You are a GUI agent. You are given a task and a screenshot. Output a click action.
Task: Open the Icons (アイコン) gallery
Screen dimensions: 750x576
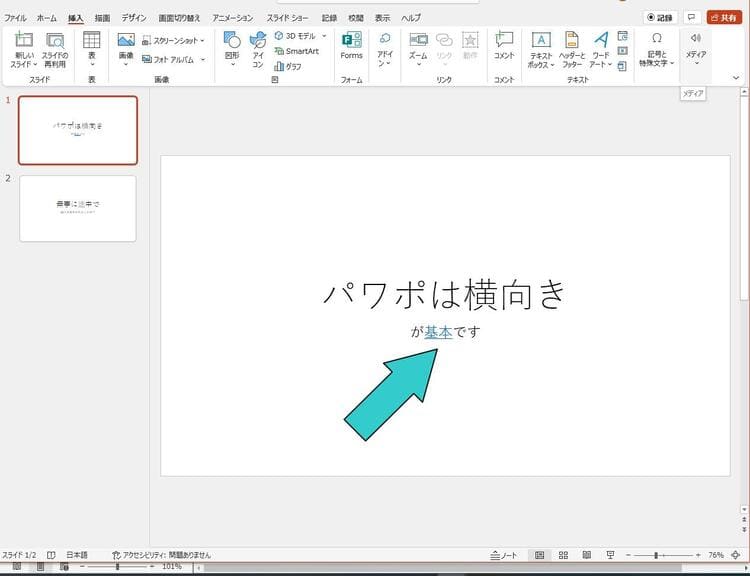[x=258, y=50]
